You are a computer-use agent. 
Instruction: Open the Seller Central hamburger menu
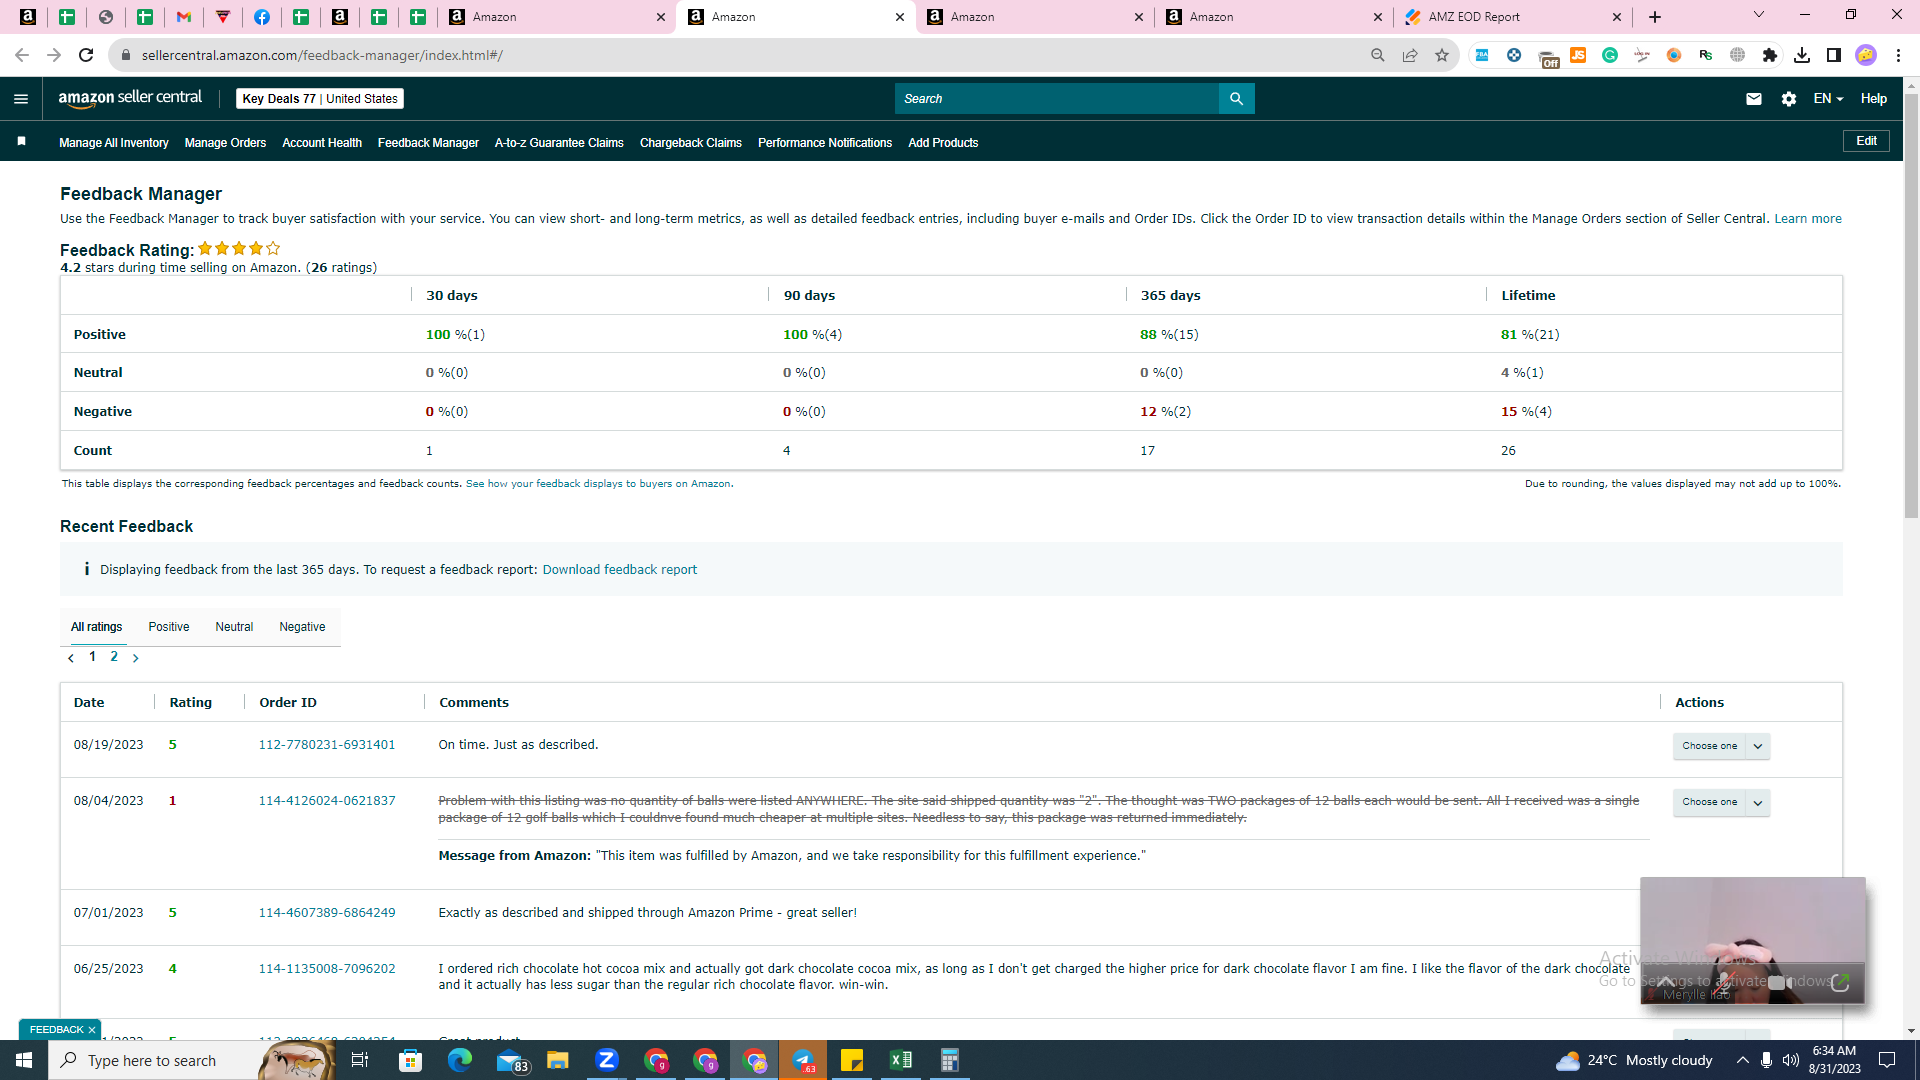click(x=21, y=99)
